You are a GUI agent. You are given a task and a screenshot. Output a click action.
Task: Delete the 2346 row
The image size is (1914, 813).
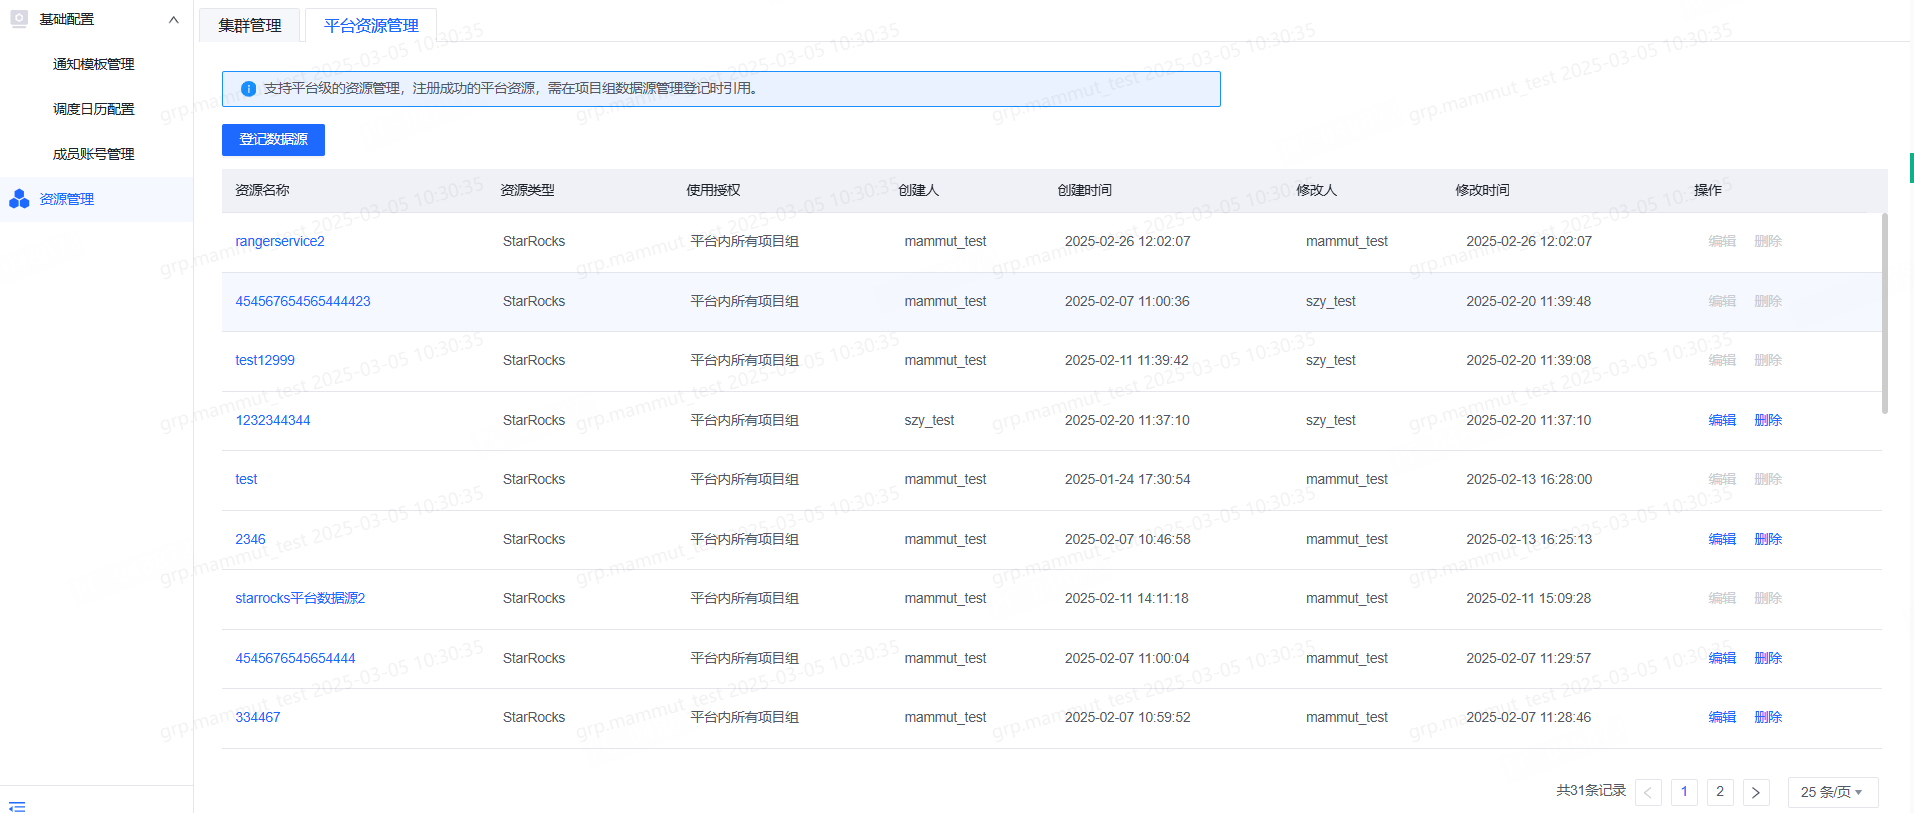click(1768, 539)
